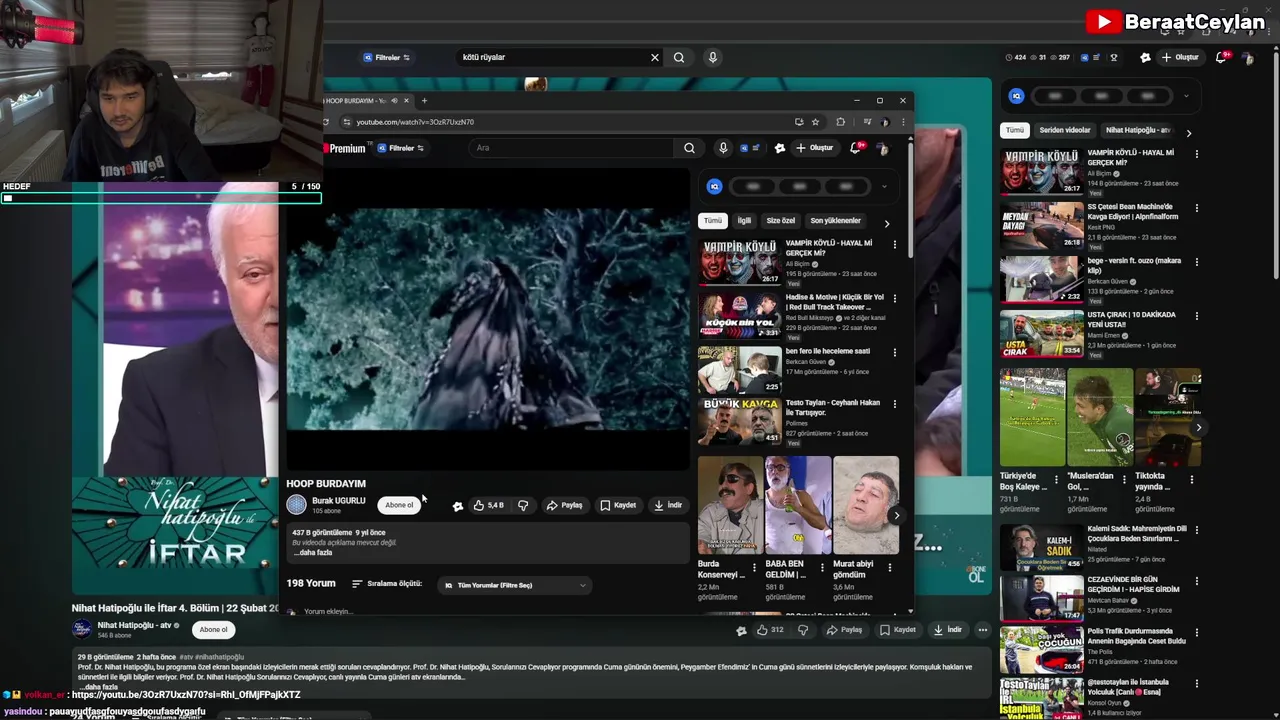The width and height of the screenshot is (1280, 720).
Task: Click search magnifier in front YouTube window
Action: (x=689, y=148)
